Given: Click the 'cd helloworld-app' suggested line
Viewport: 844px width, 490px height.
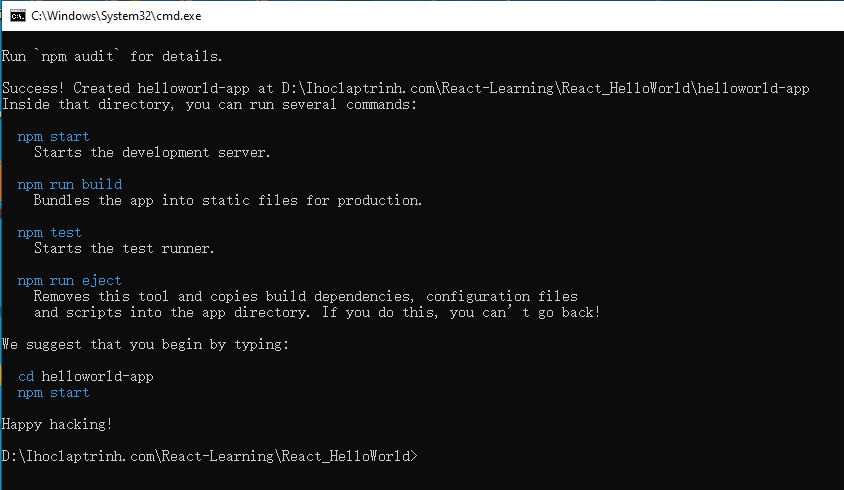Looking at the screenshot, I should [x=86, y=376].
